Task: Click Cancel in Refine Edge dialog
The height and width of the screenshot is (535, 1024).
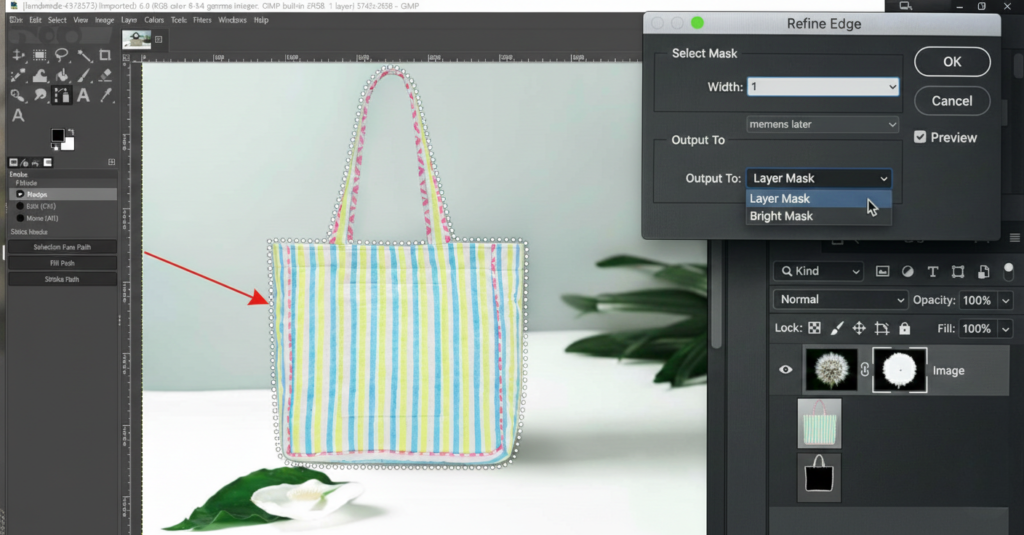Action: tap(952, 101)
